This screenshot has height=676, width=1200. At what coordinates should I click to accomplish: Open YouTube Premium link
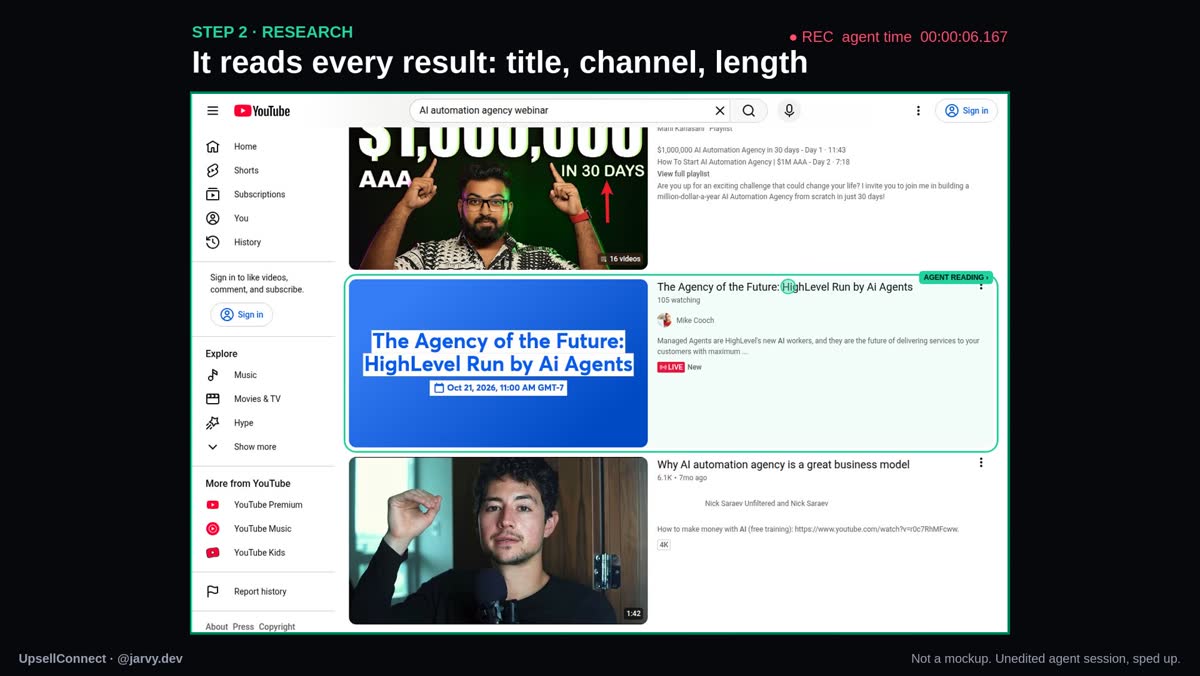coord(268,505)
